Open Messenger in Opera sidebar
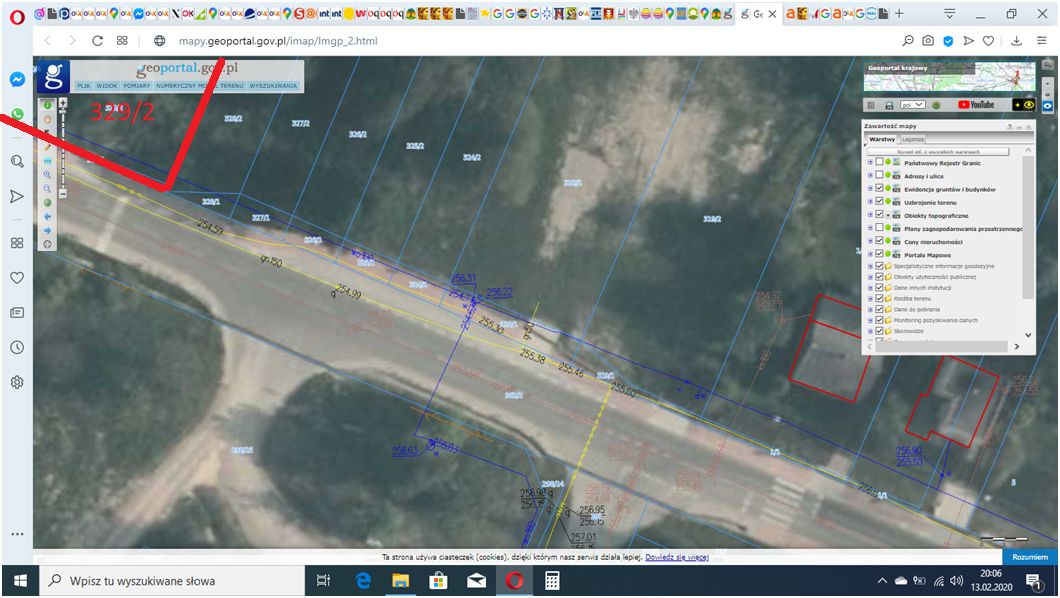This screenshot has width=1060, height=598. [x=17, y=79]
